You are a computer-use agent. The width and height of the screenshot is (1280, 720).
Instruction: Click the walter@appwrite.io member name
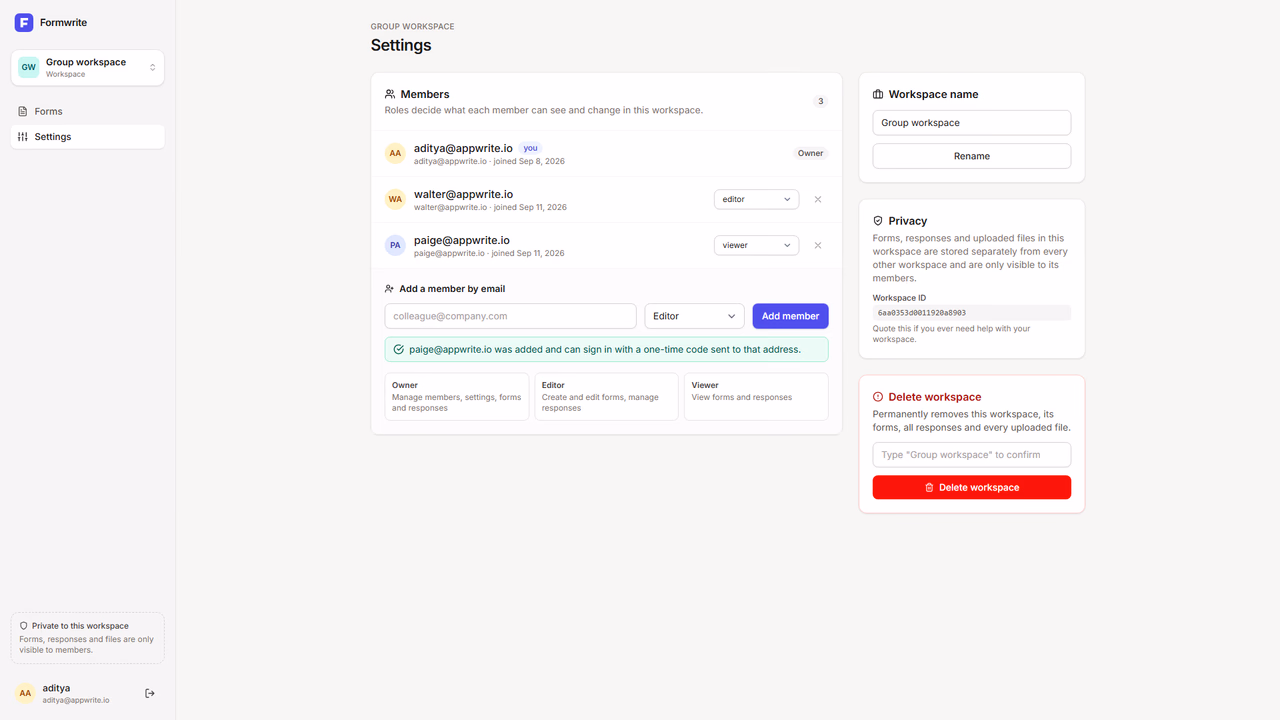pos(464,194)
